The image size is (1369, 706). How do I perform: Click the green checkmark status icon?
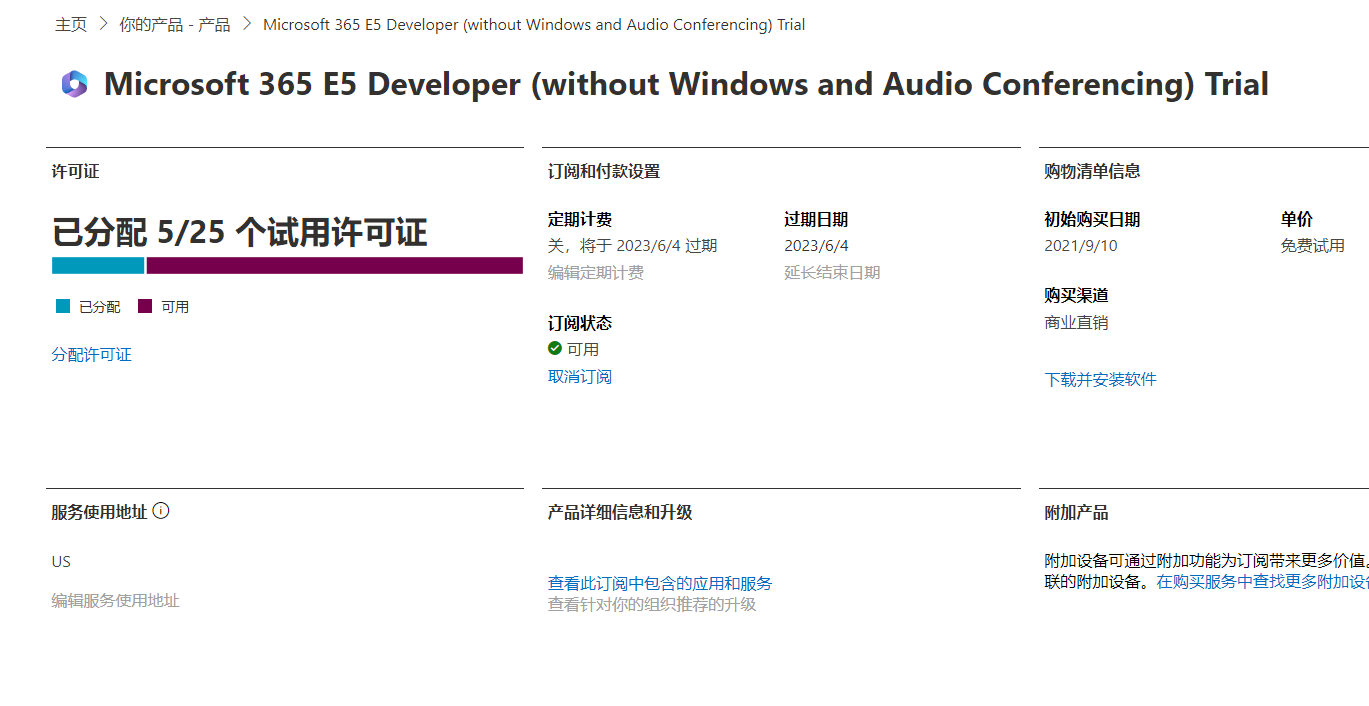[555, 349]
